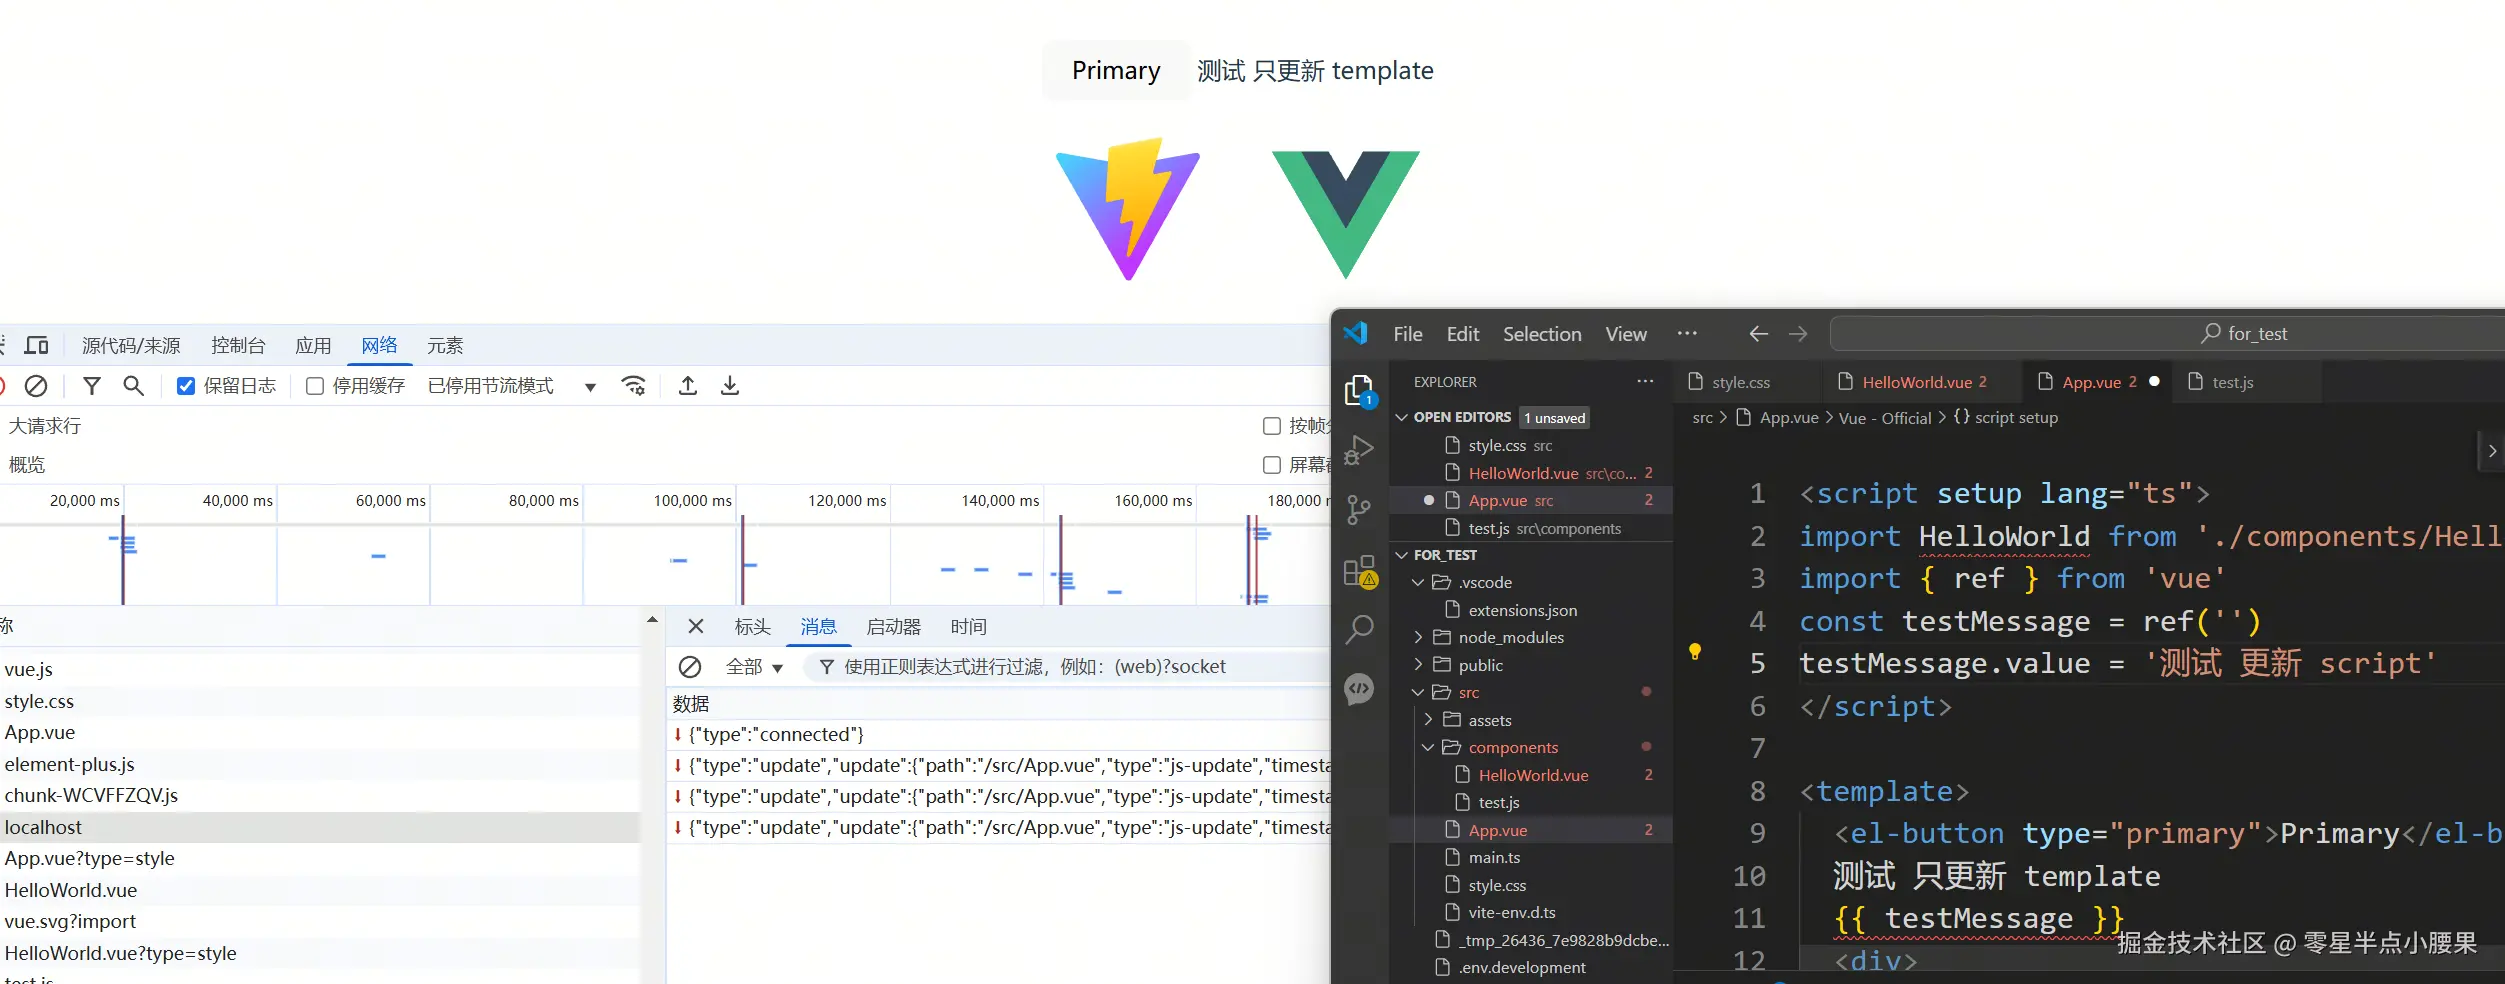The height and width of the screenshot is (984, 2505).
Task: Open Run and Debug in VS Code
Action: click(1359, 450)
